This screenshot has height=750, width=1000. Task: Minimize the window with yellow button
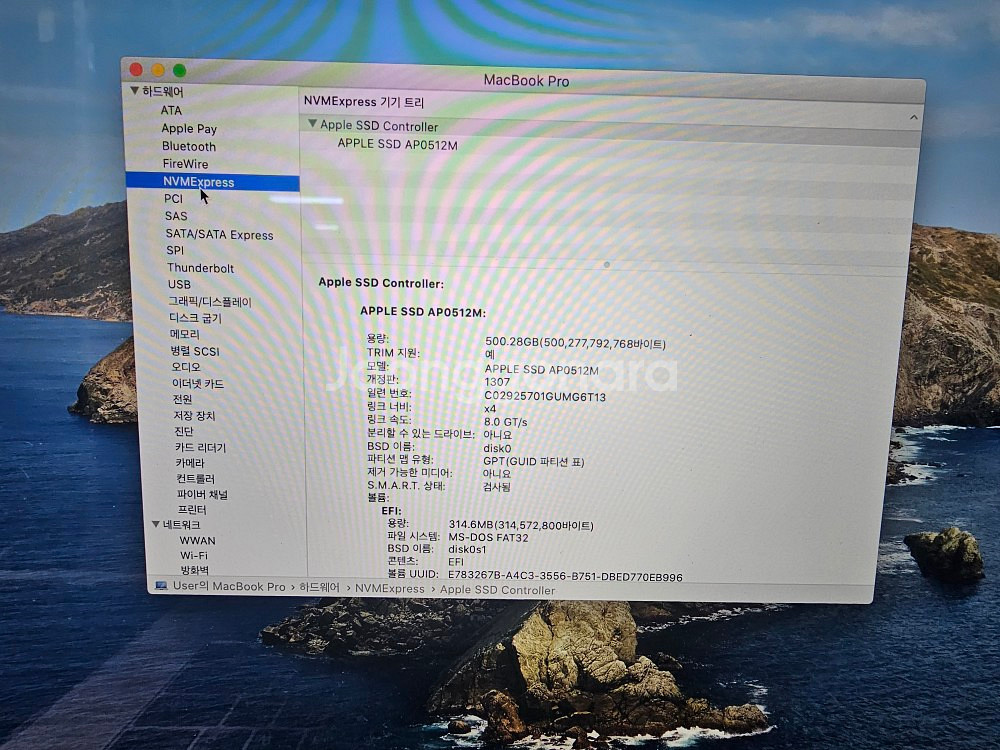(158, 70)
